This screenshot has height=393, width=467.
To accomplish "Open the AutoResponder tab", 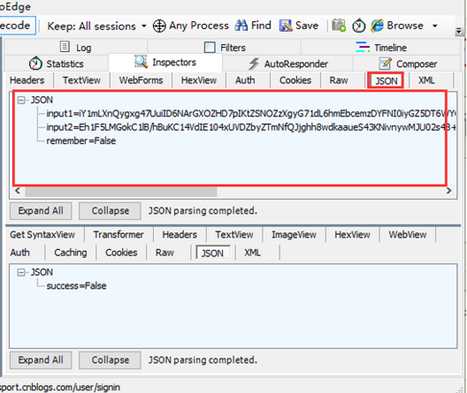I will pyautogui.click(x=288, y=64).
